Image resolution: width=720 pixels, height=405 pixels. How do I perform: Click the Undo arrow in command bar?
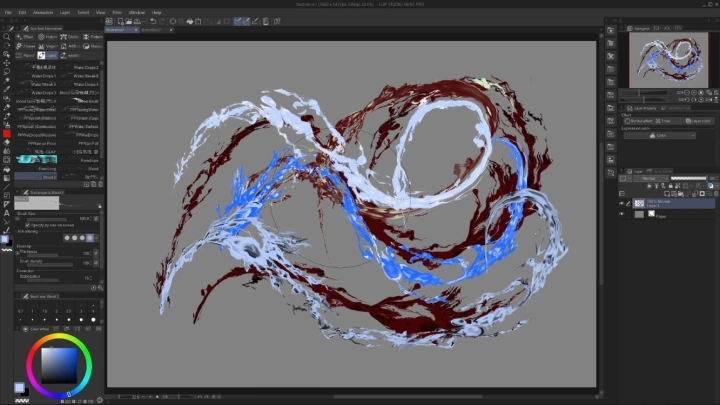click(x=151, y=21)
